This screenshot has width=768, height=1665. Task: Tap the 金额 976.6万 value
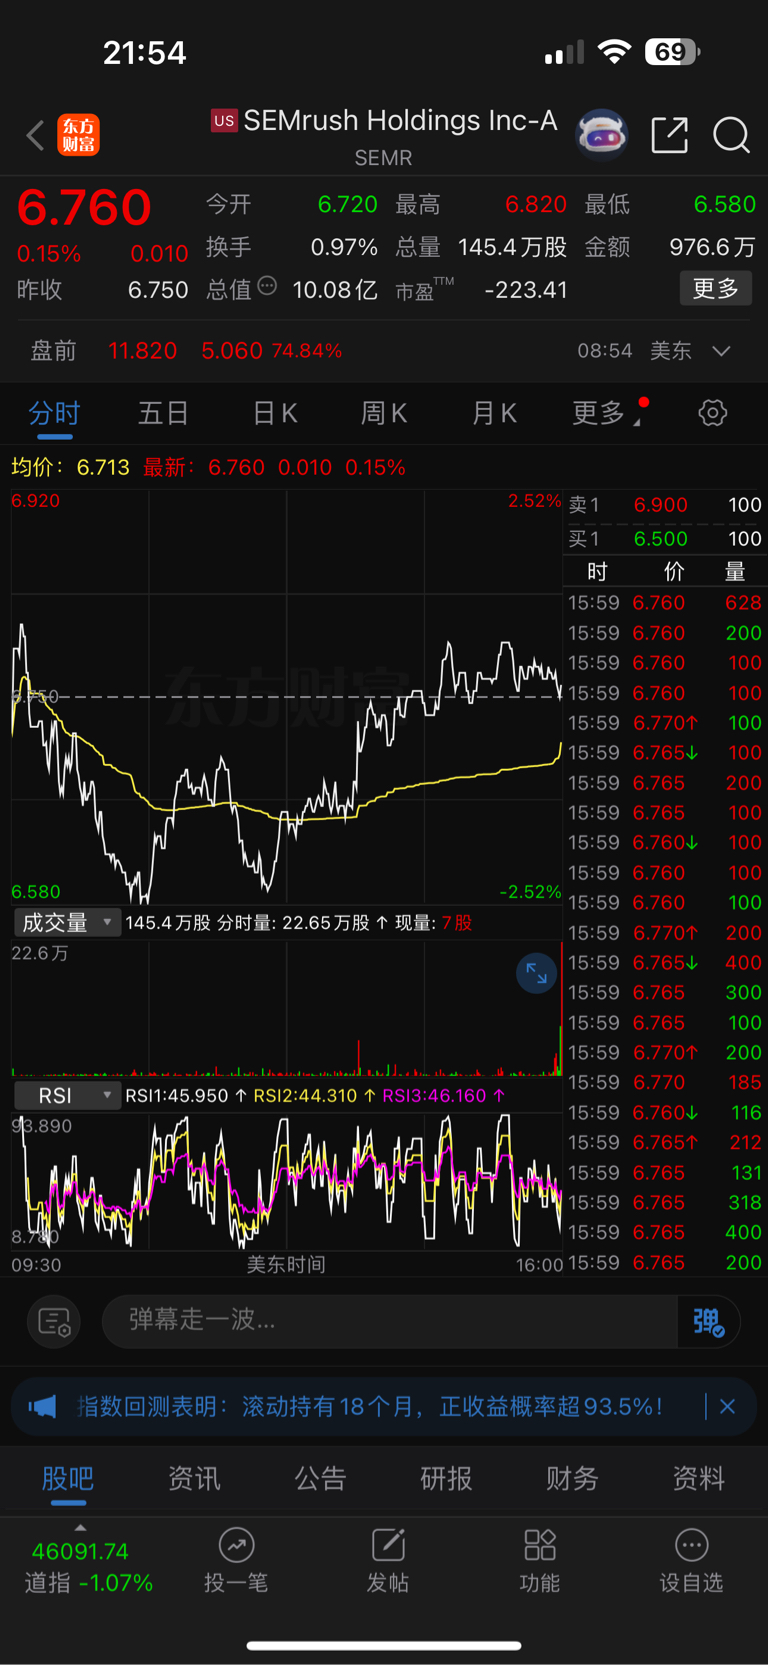pos(713,247)
